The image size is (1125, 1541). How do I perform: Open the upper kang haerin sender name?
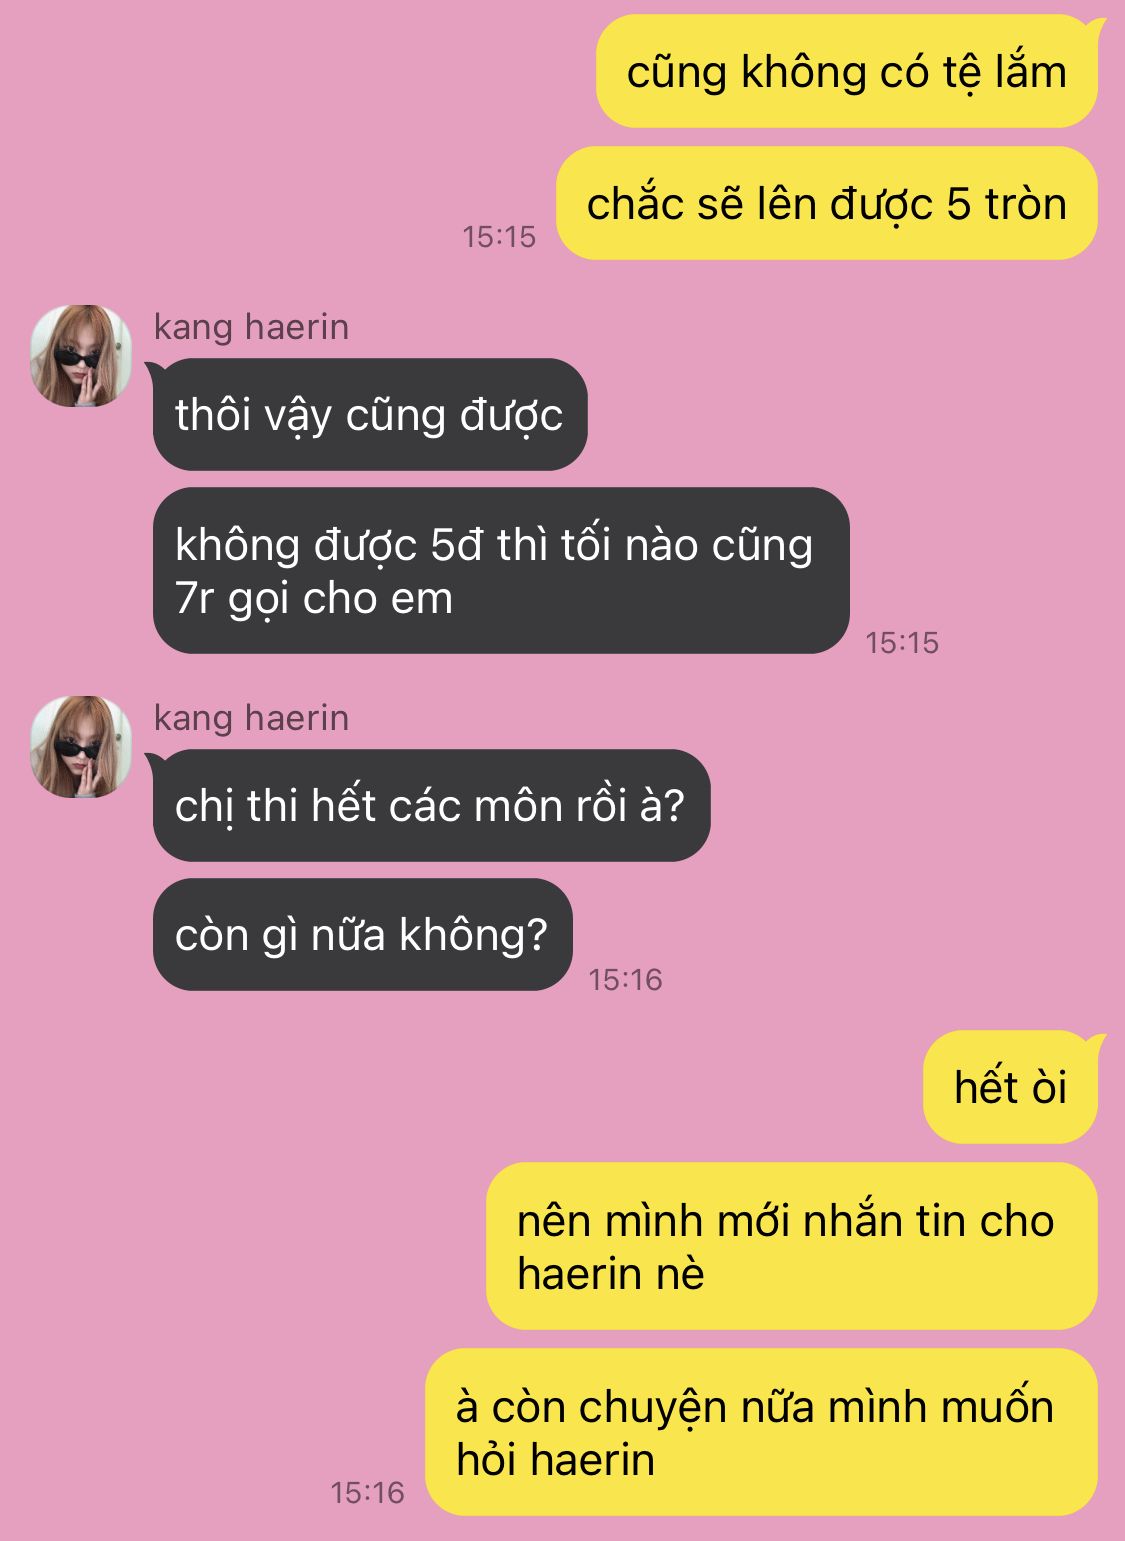click(251, 327)
